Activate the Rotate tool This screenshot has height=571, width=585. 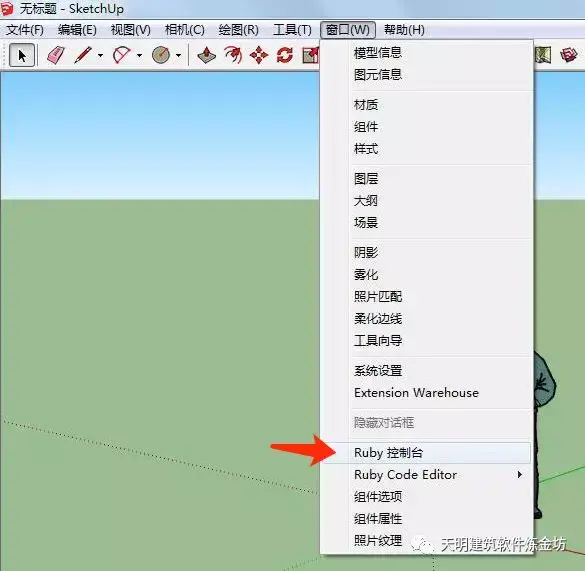(x=285, y=55)
